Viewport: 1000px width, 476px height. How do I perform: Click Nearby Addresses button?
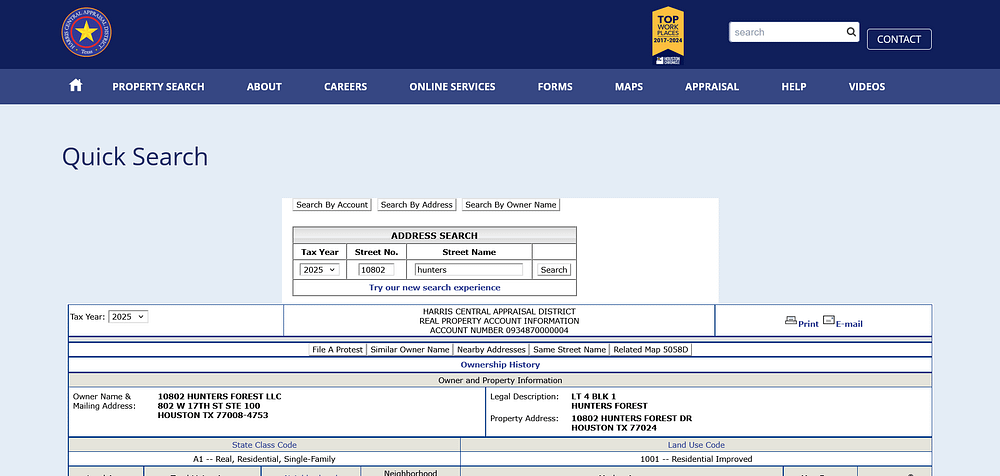(491, 350)
